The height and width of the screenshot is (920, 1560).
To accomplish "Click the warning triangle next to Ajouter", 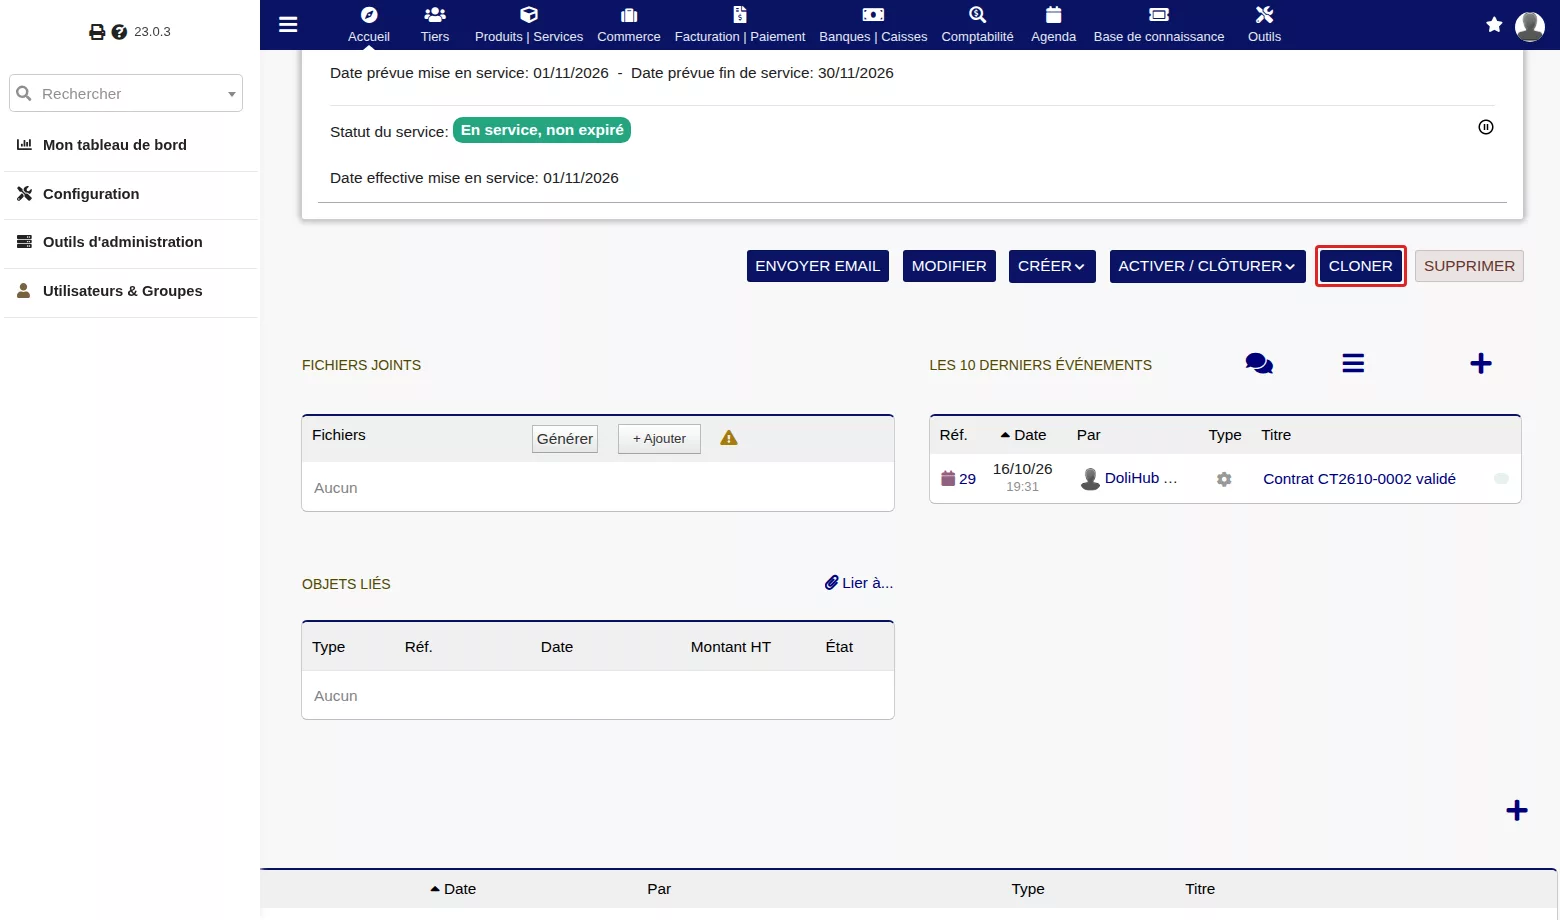I will click(x=729, y=438).
